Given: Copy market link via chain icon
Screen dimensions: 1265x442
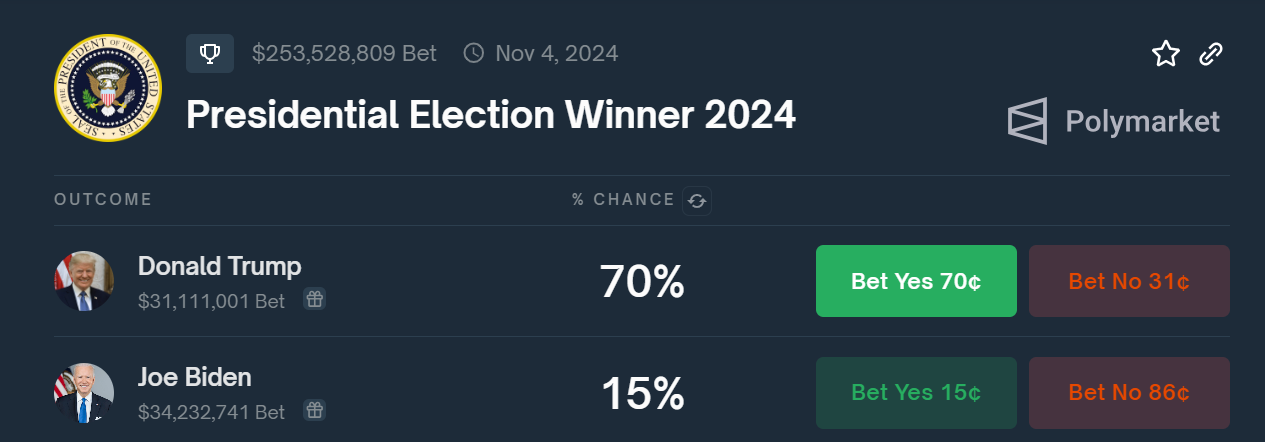Looking at the screenshot, I should pos(1211,54).
